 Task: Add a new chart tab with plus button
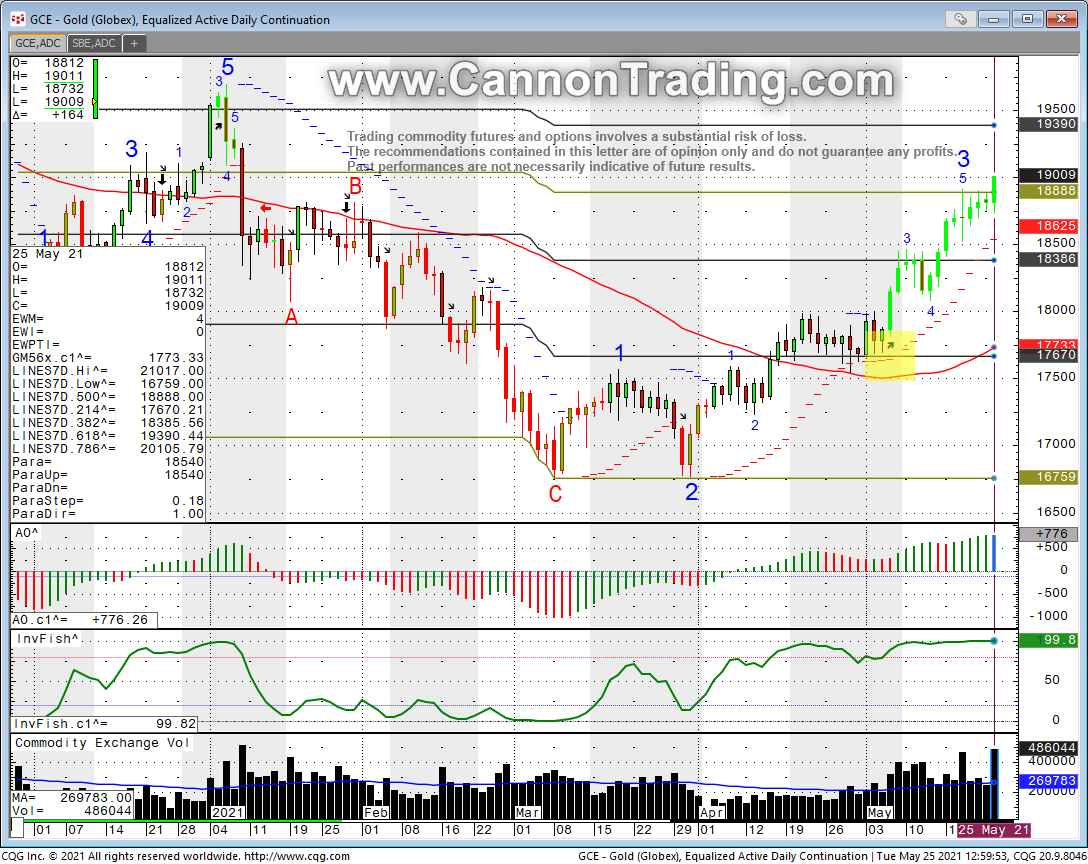tap(134, 43)
